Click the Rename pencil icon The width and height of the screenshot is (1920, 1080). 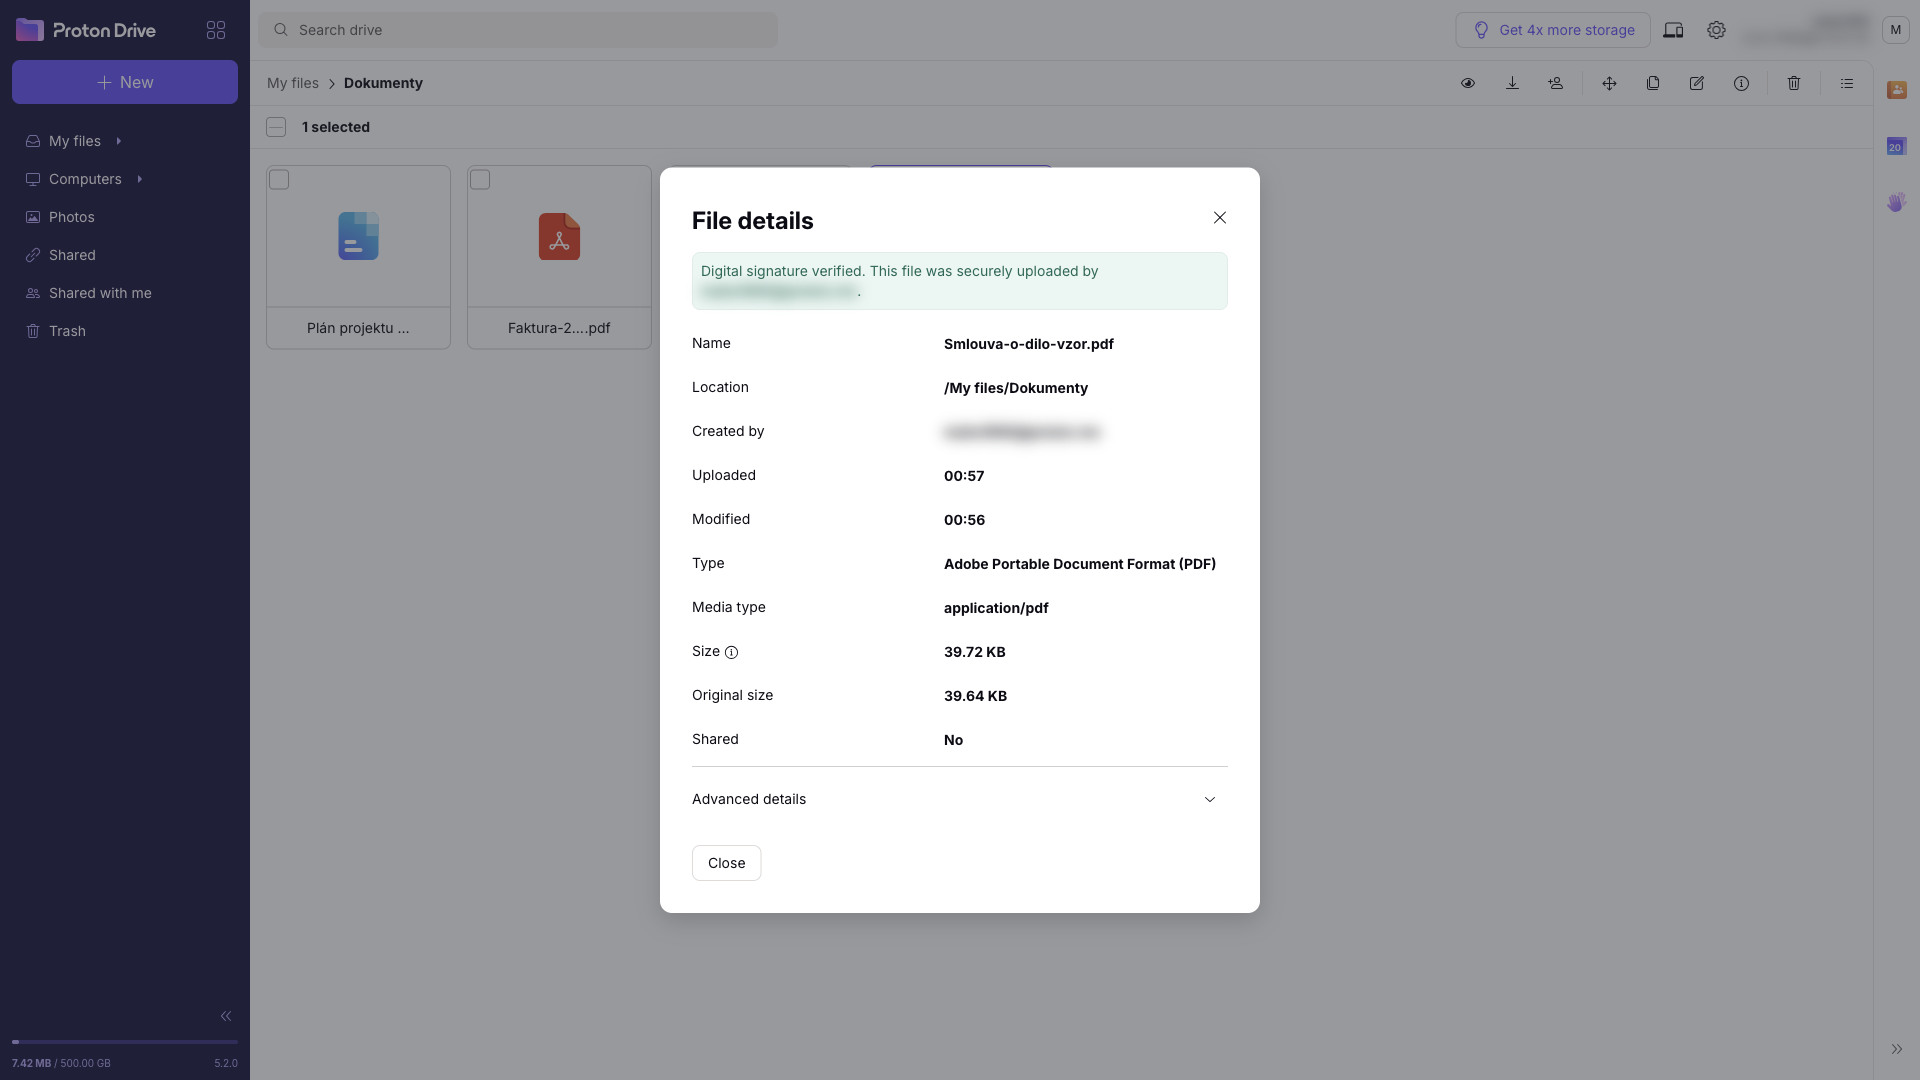point(1697,83)
